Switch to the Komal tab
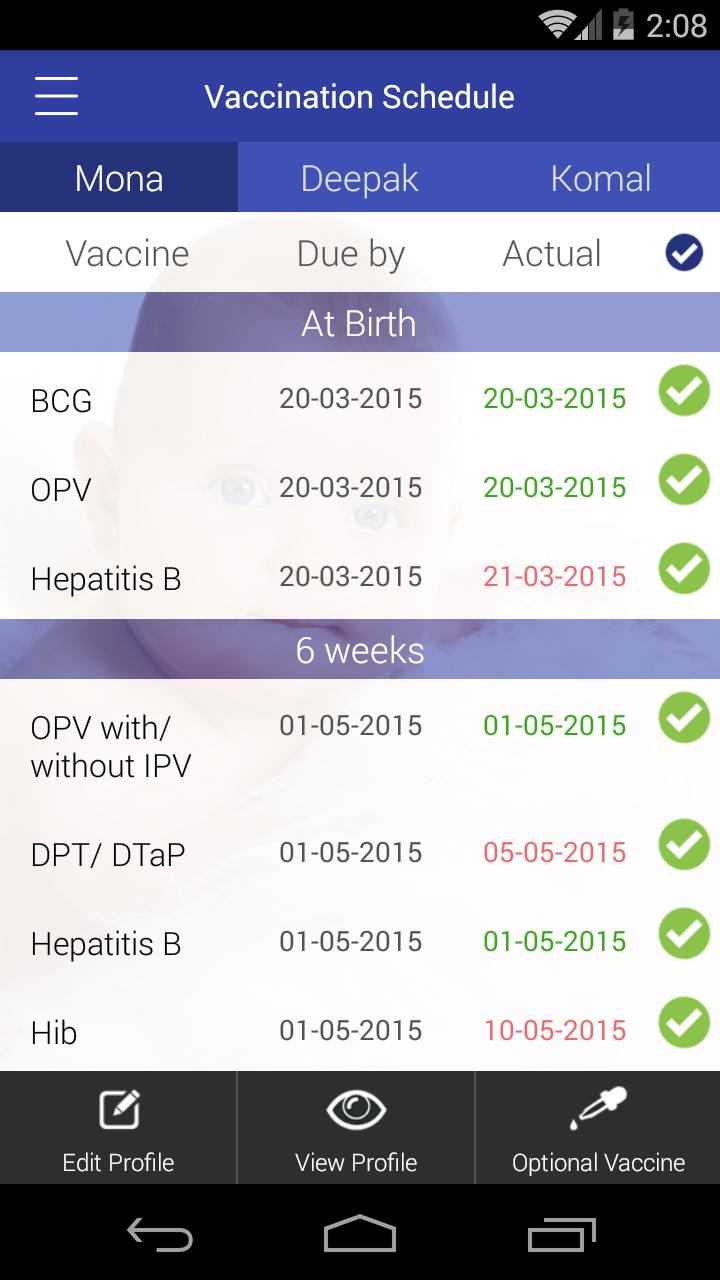 point(600,178)
